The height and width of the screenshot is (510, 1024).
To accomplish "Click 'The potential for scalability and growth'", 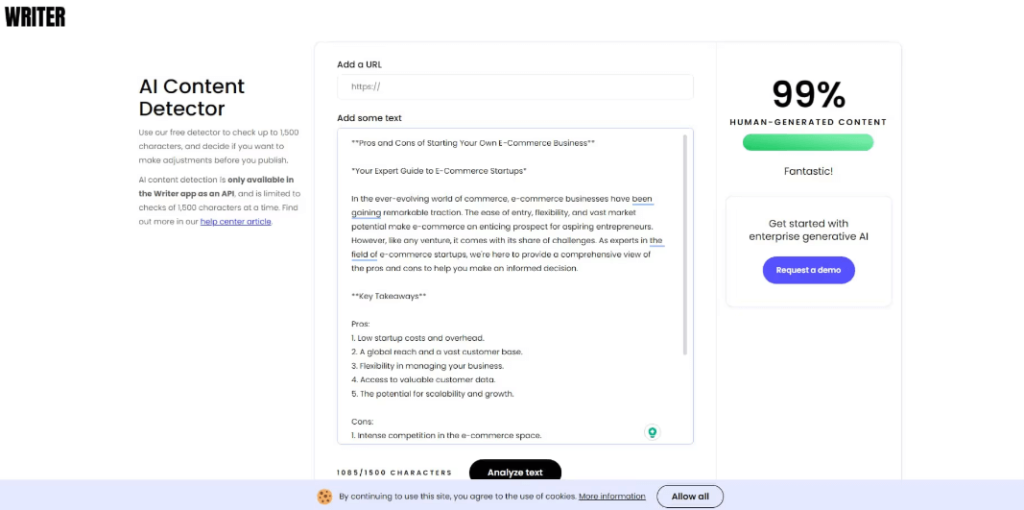I will (x=433, y=394).
